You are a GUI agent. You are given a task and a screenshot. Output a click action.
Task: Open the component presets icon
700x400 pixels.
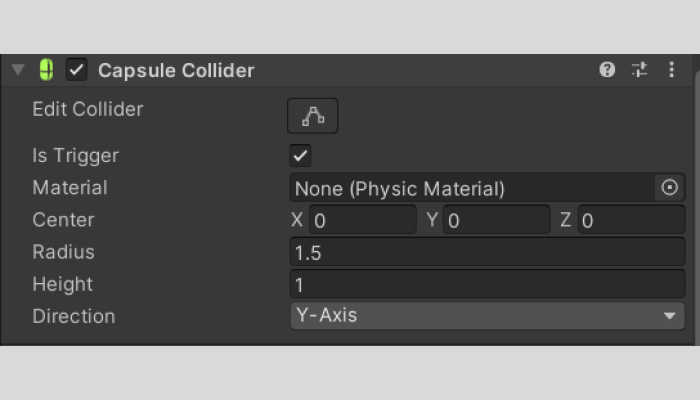639,70
